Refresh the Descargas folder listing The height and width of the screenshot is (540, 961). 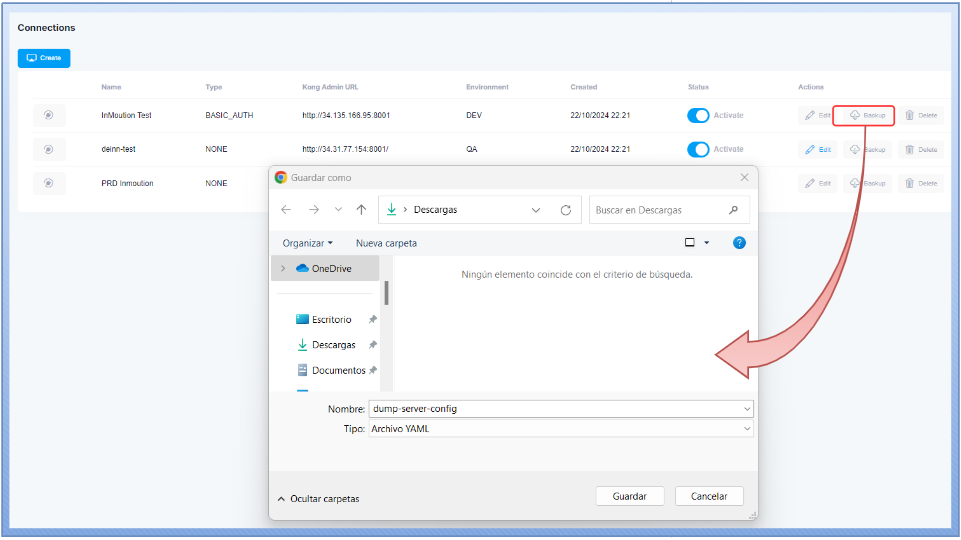point(566,210)
